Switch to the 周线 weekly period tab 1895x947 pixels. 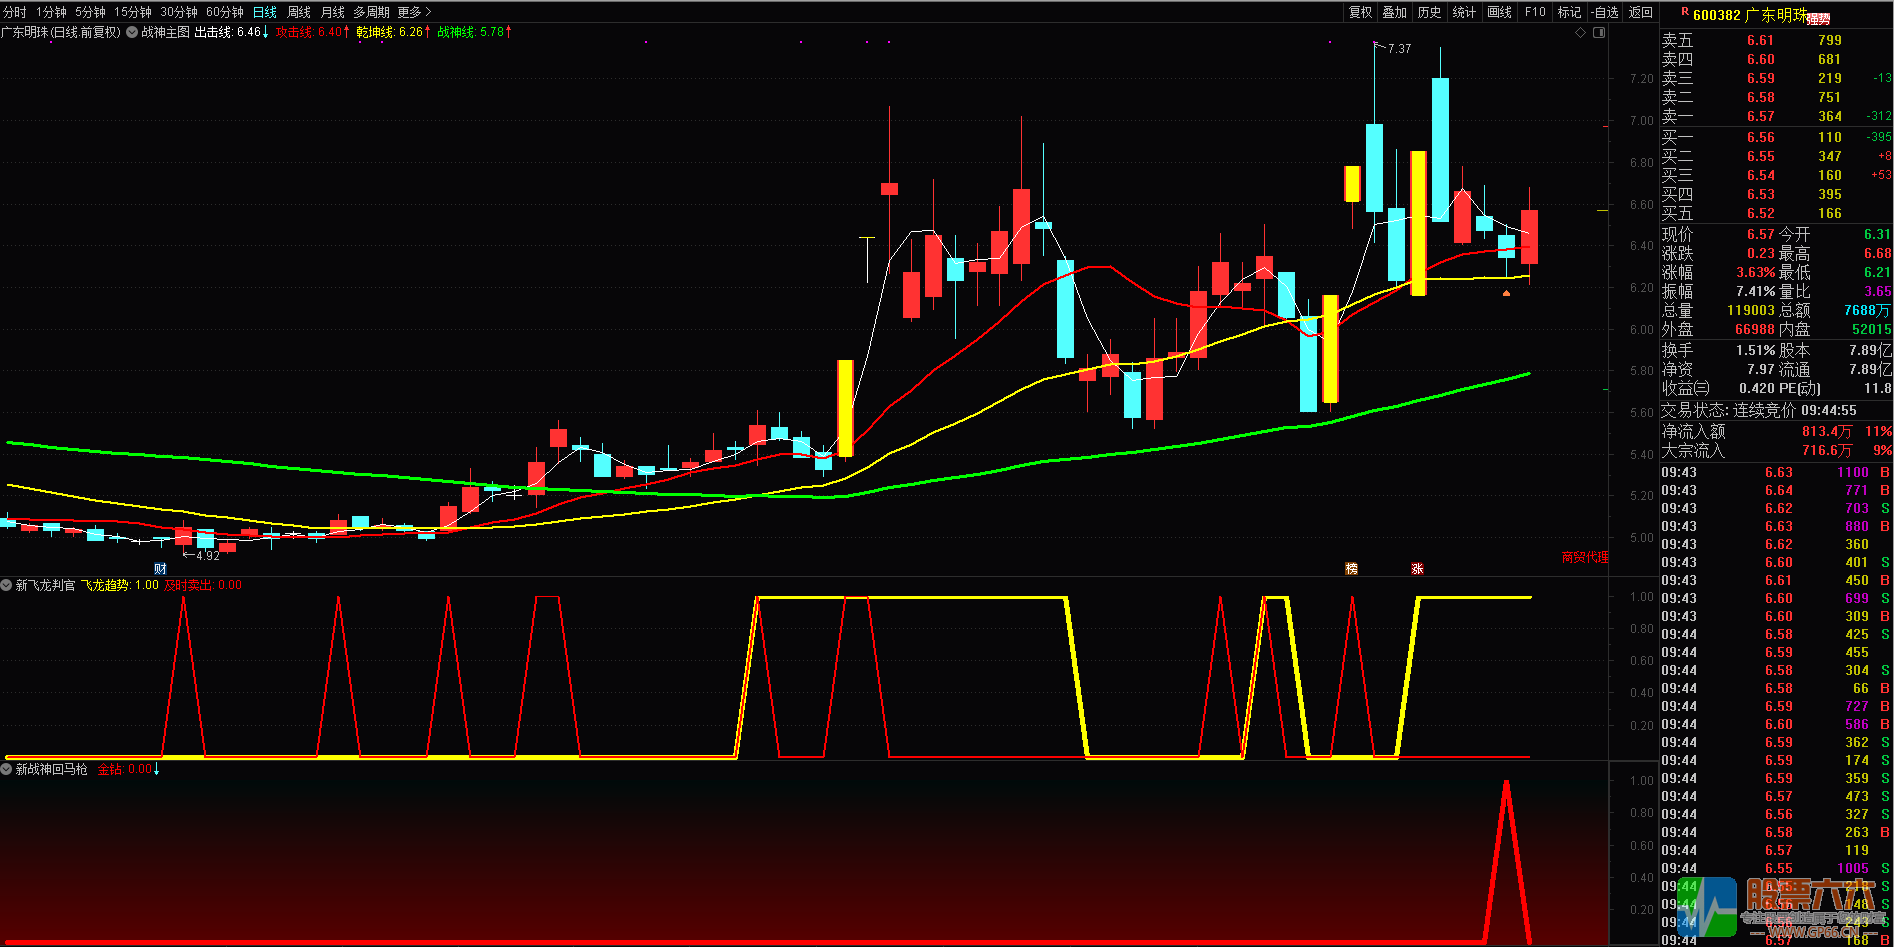(x=299, y=12)
